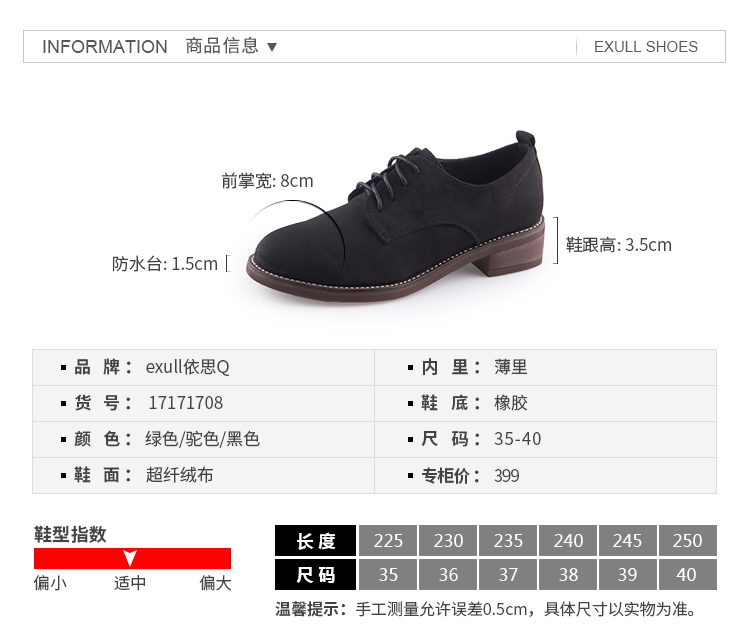
Task: Click the white triangle marker on red bar
Action: click(130, 557)
